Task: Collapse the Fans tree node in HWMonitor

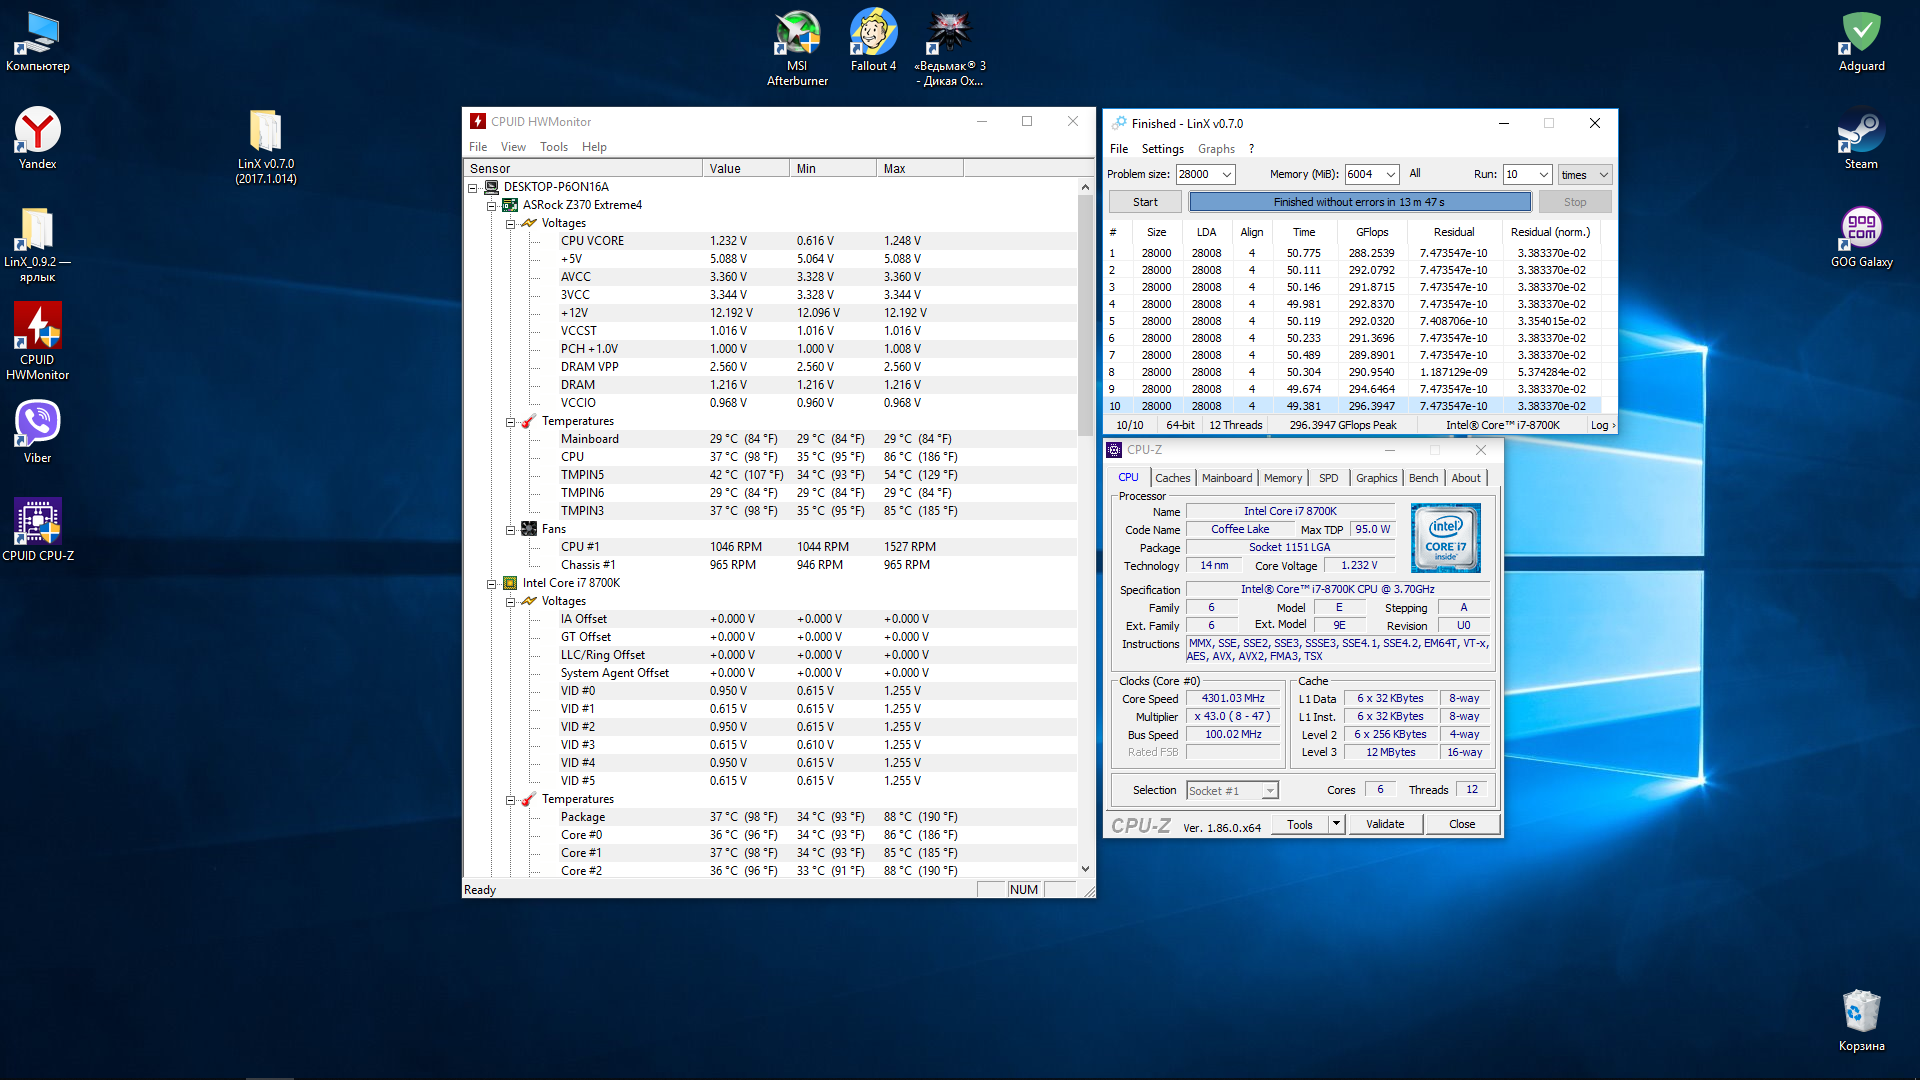Action: pyautogui.click(x=510, y=530)
